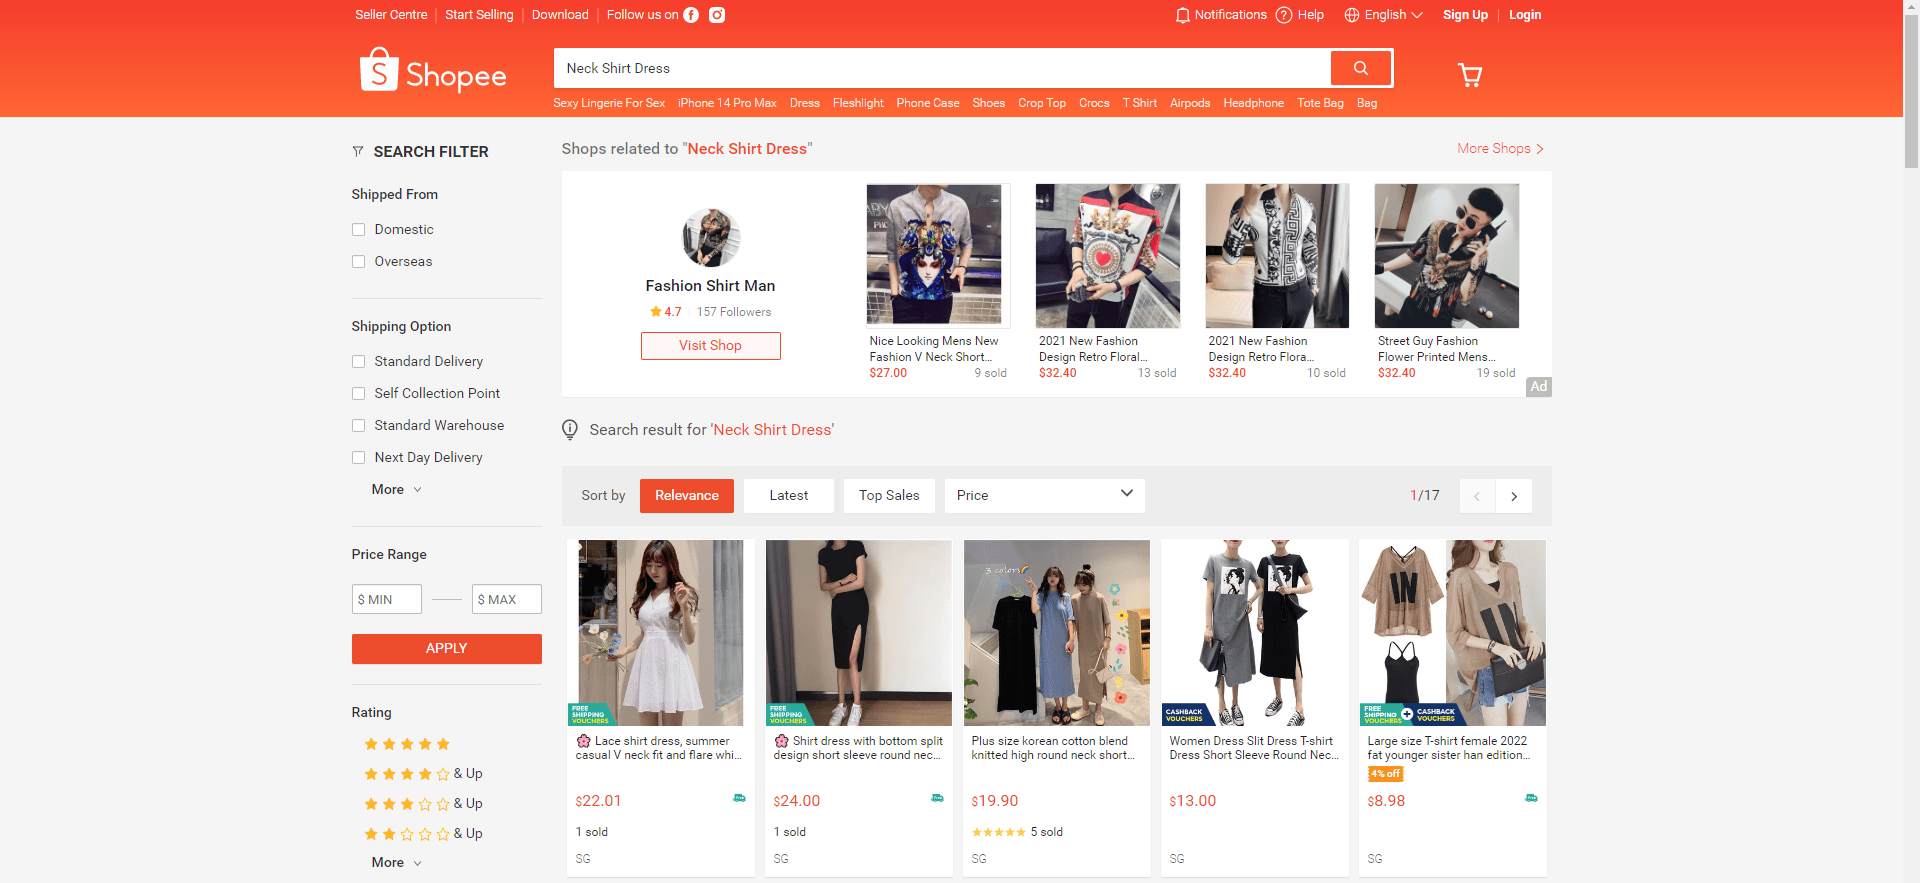The image size is (1920, 883).
Task: Click the Help question mark icon
Action: [x=1284, y=15]
